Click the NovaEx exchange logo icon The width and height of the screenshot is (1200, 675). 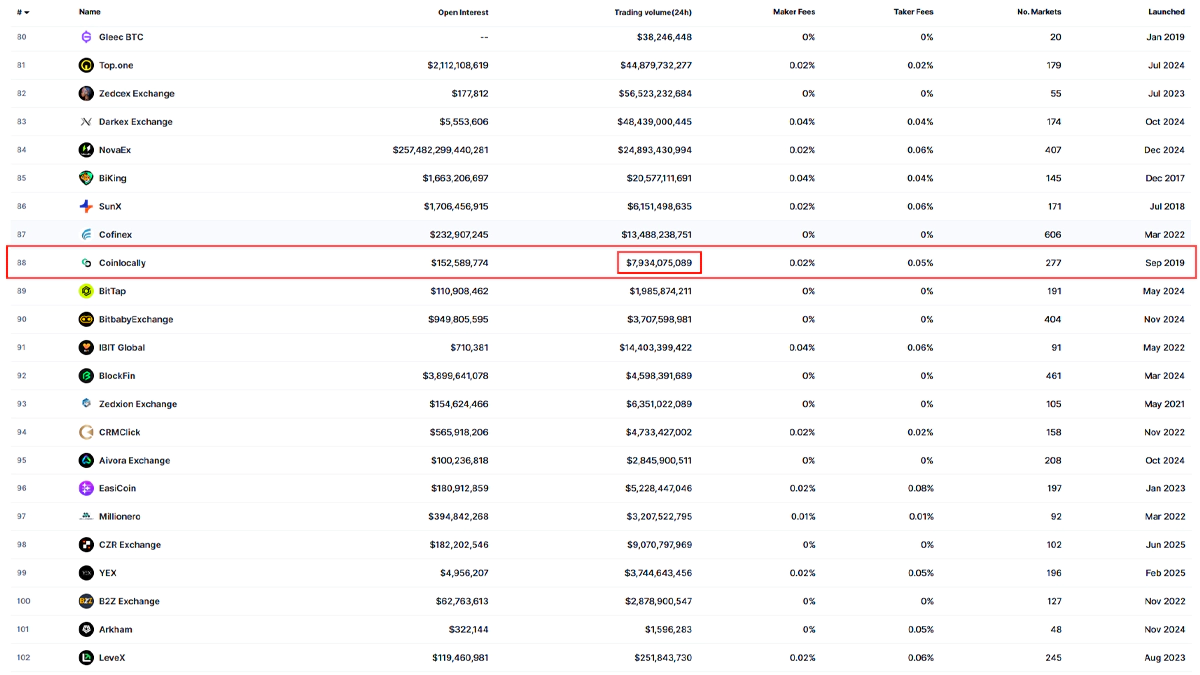86,150
